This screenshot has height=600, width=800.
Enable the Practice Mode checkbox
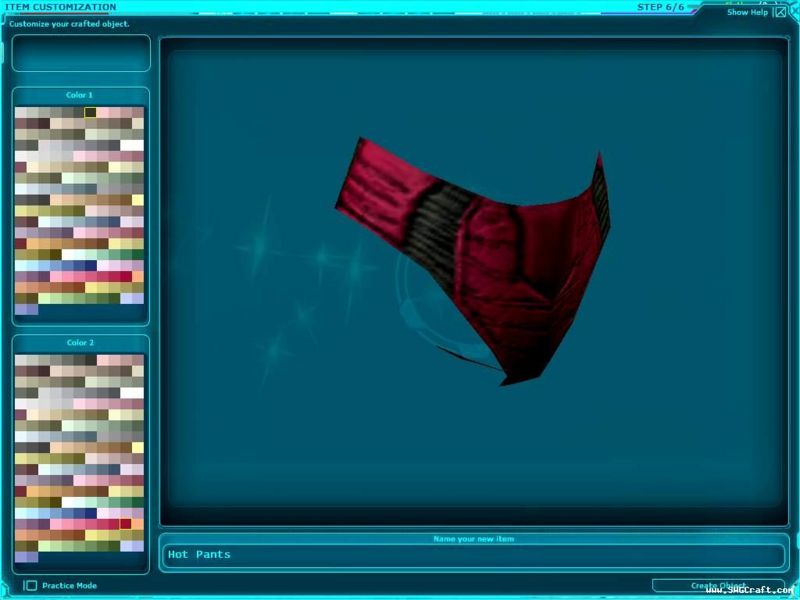(x=31, y=585)
